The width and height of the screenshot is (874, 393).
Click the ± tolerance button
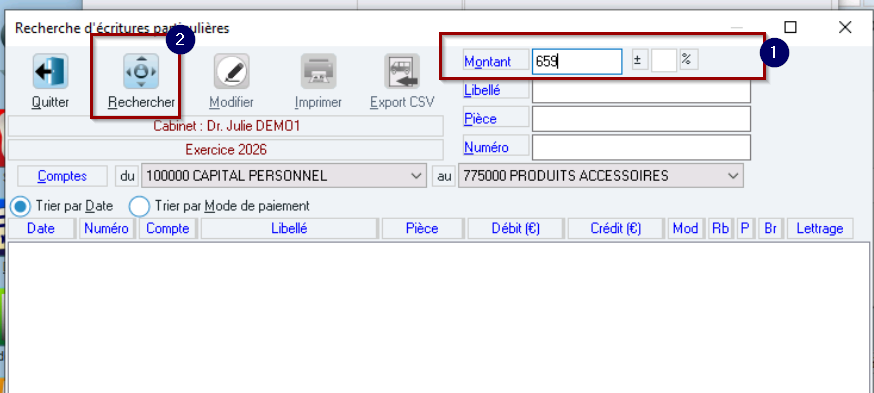coord(640,60)
